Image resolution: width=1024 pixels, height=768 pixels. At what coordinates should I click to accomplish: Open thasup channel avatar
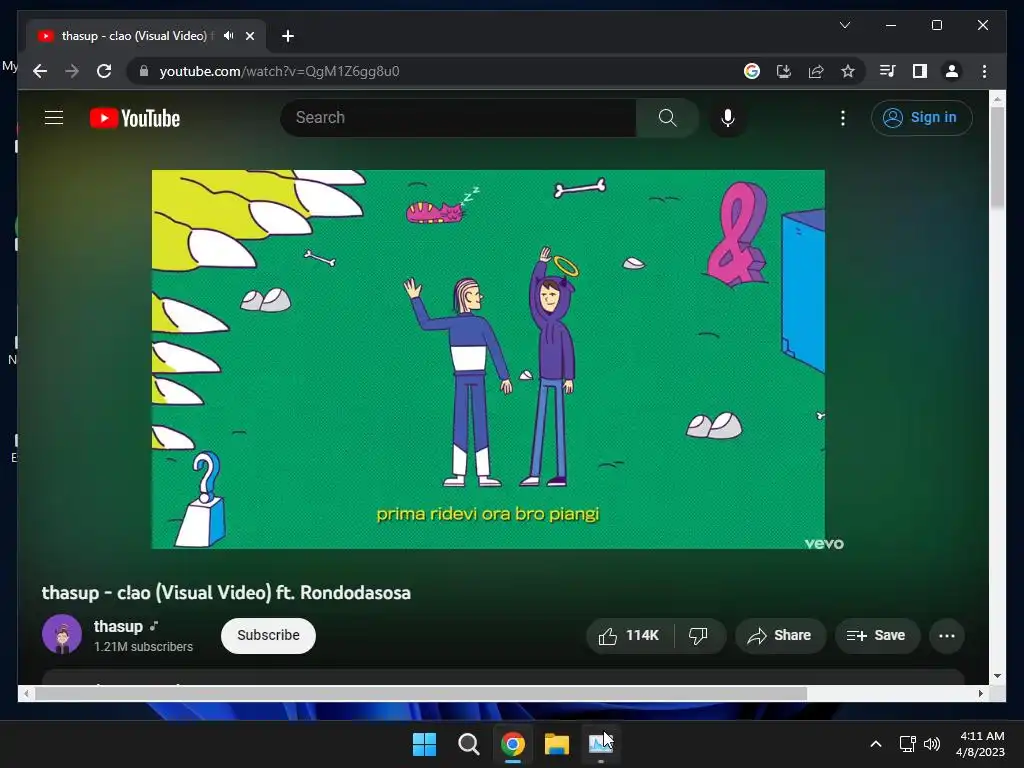point(62,635)
